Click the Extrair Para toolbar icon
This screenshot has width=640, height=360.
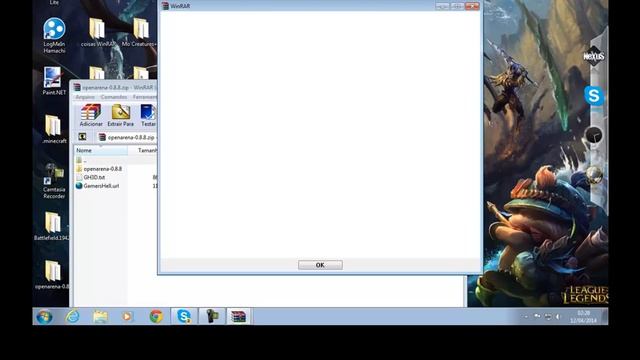120,115
